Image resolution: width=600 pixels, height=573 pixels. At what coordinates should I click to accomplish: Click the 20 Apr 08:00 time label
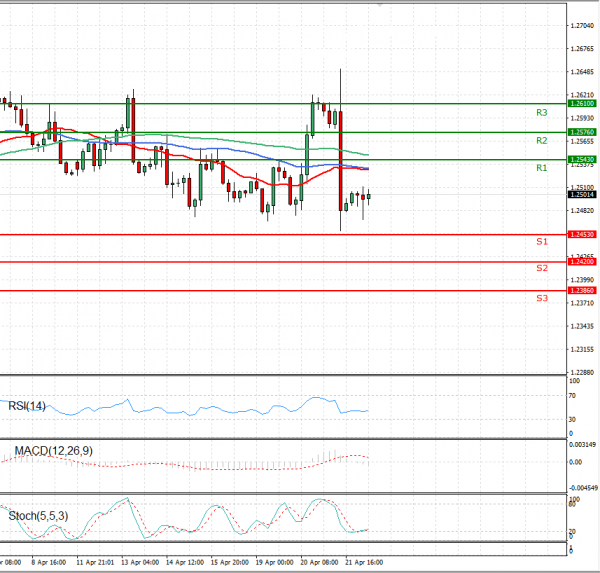(x=320, y=562)
